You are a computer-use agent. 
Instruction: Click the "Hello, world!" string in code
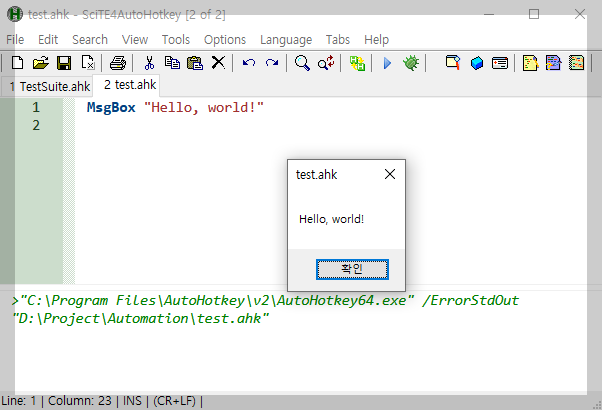pyautogui.click(x=204, y=107)
